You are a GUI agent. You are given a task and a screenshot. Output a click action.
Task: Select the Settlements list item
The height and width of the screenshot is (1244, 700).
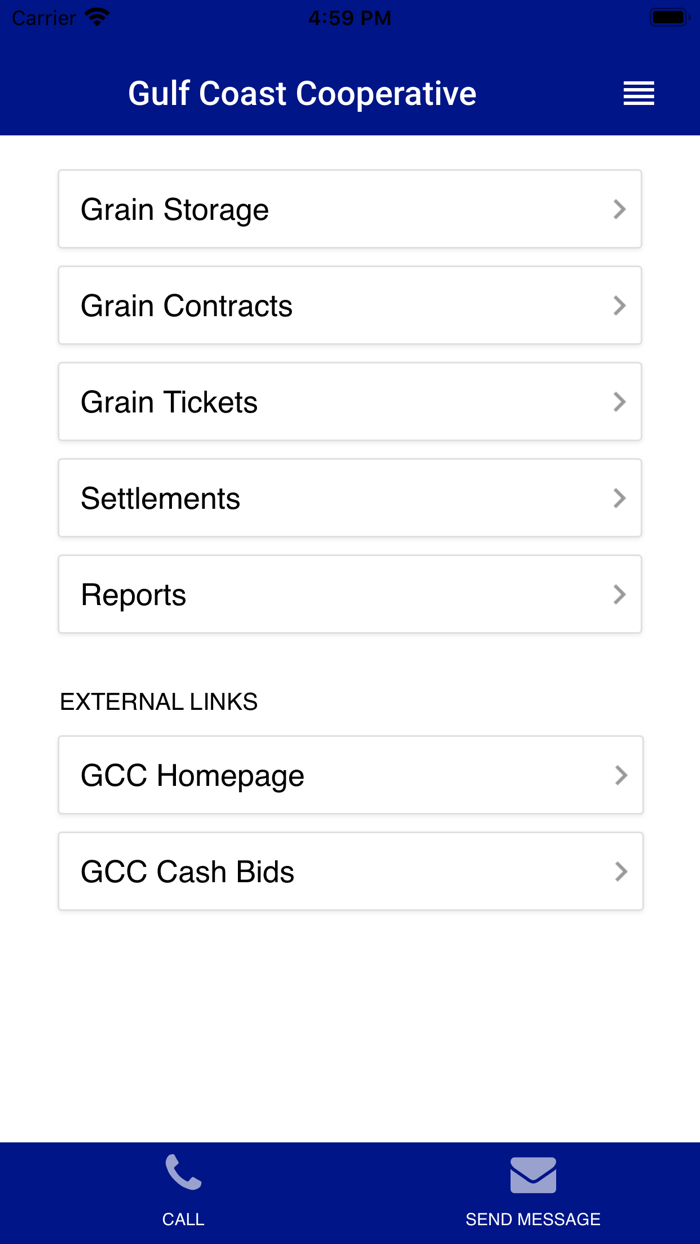350,498
